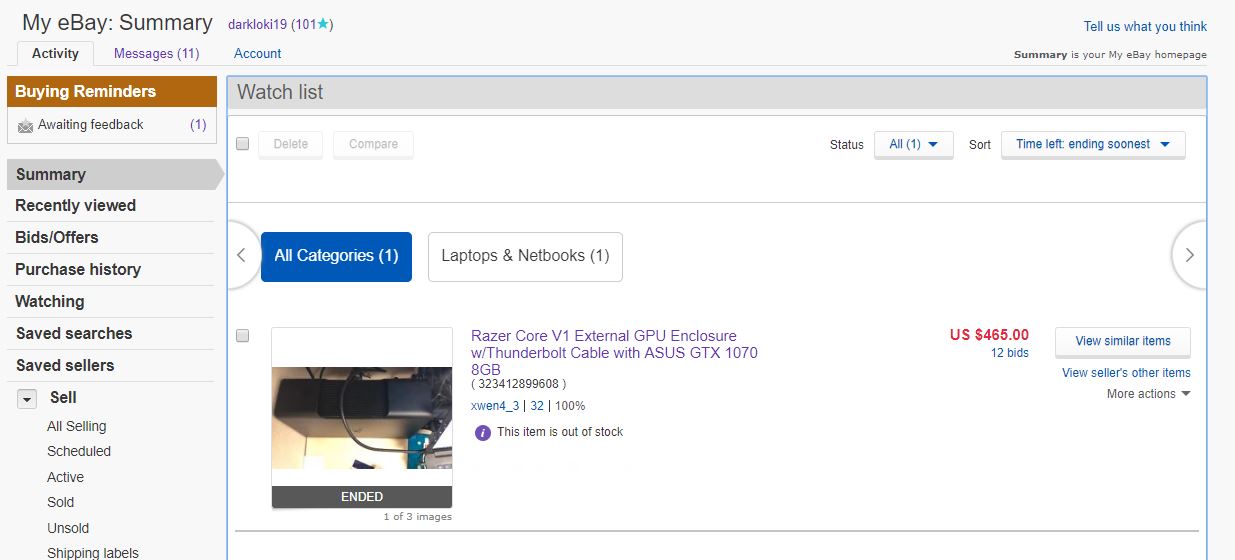Tick the checkbox for the Razer Core item
This screenshot has width=1235, height=560.
coord(242,335)
